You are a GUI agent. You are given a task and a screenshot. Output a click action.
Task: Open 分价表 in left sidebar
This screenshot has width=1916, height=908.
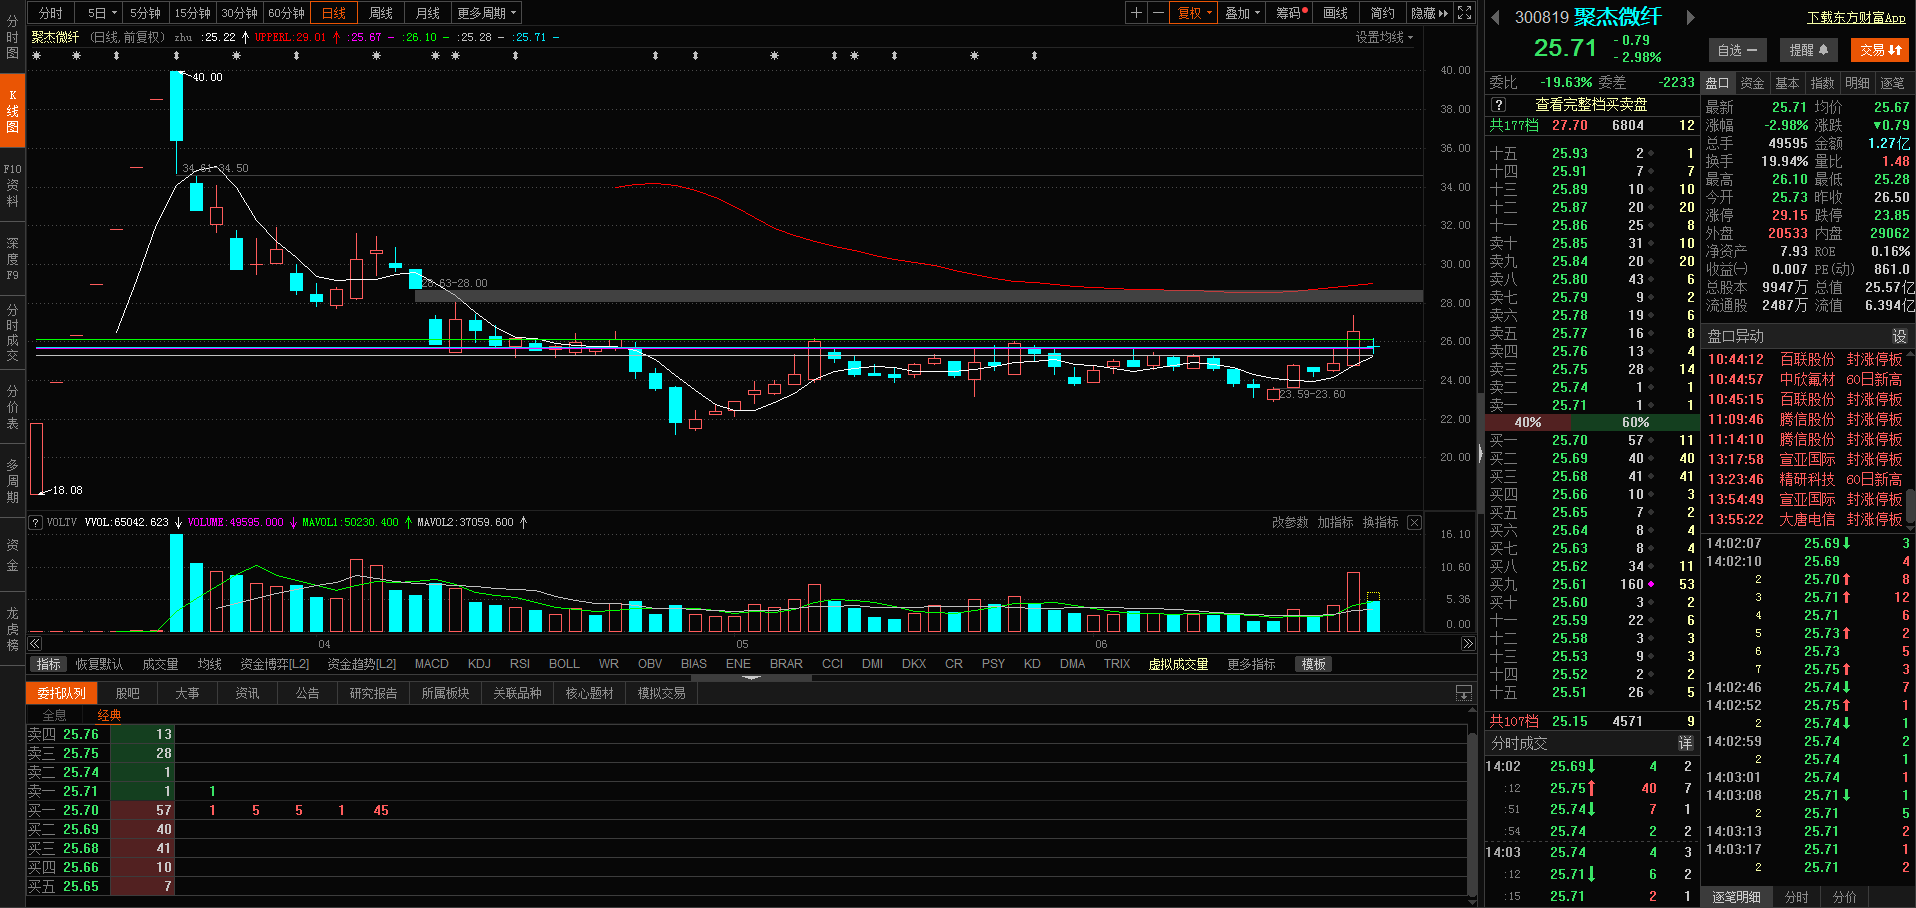(x=12, y=407)
